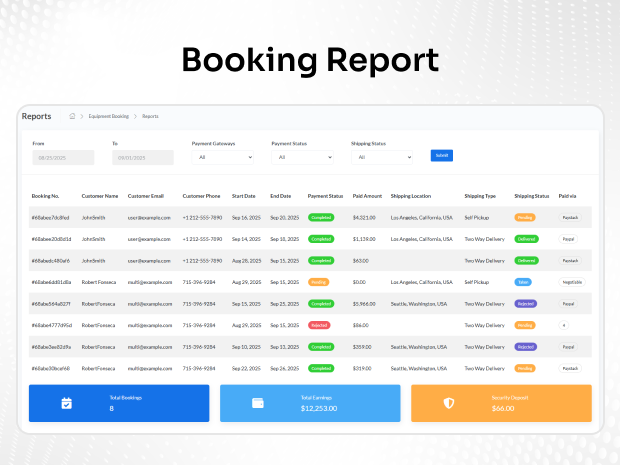Image resolution: width=620 pixels, height=465 pixels.
Task: Click the Paid Amount column header
Action: tap(367, 196)
